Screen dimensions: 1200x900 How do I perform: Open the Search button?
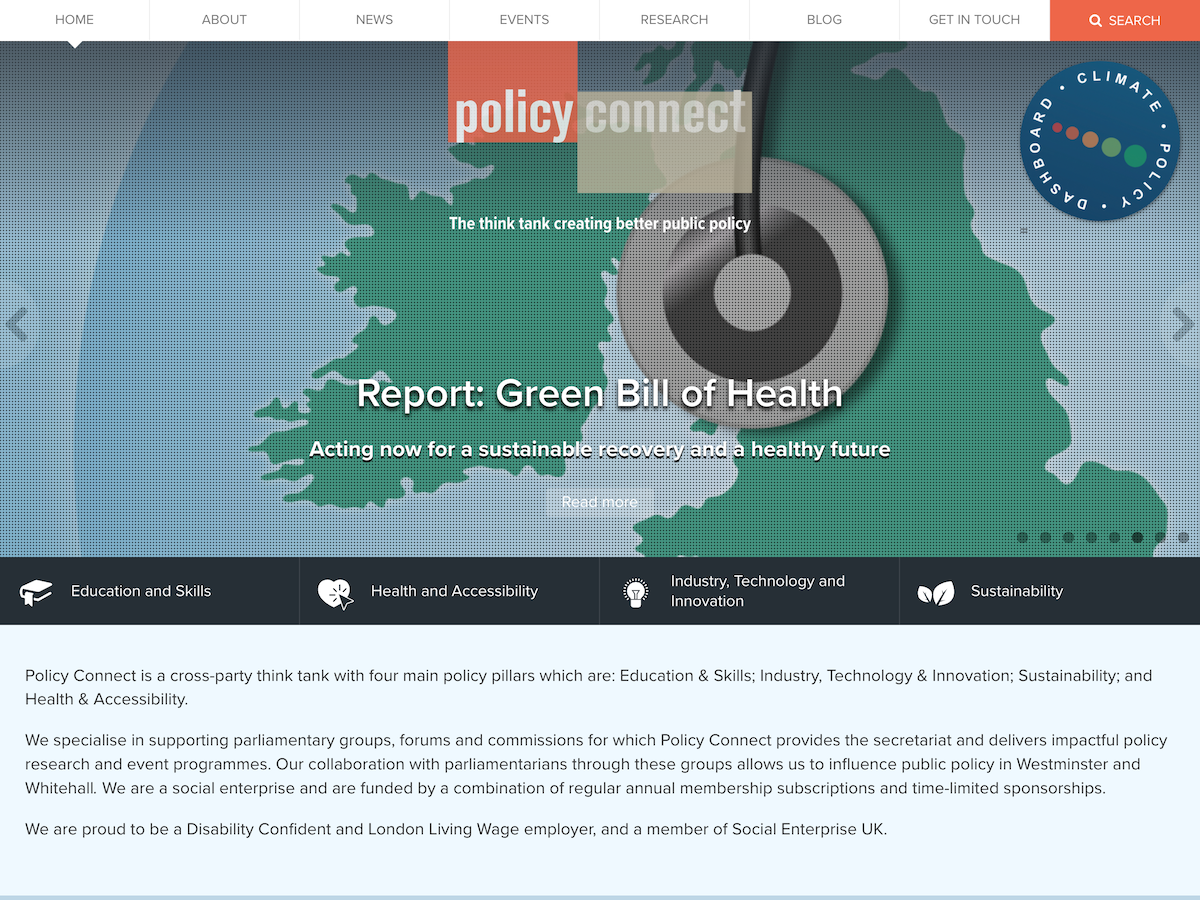(x=1125, y=20)
